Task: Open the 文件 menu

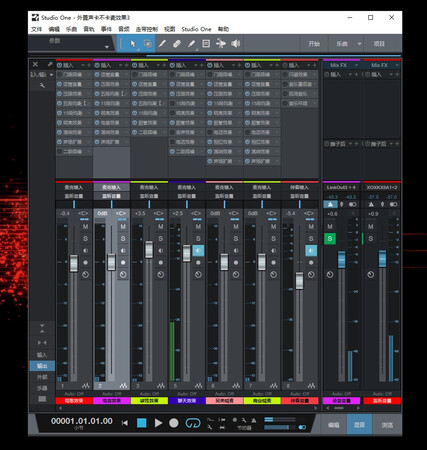Action: (x=36, y=29)
